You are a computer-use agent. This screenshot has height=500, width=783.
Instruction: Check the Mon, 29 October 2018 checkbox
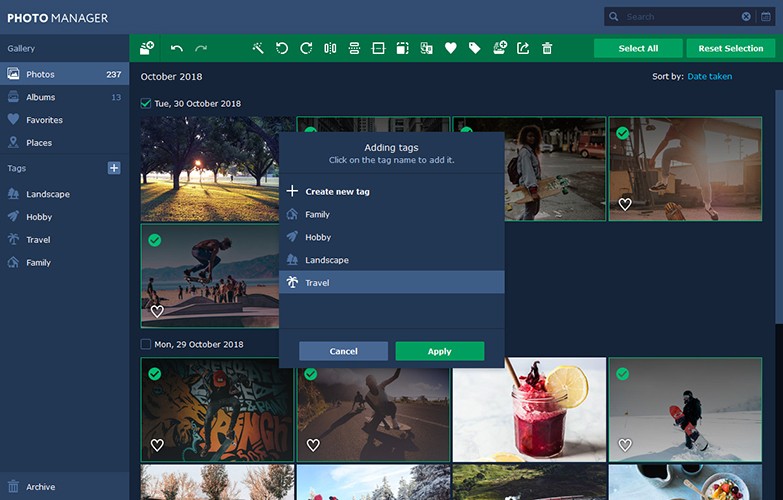(146, 344)
